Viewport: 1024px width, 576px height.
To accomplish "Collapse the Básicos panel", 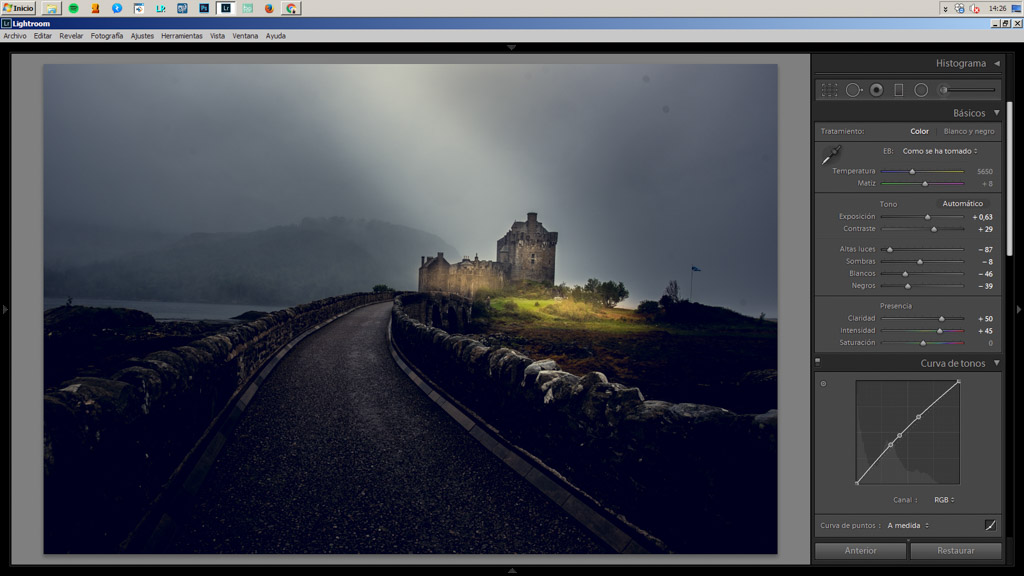I will (x=996, y=113).
